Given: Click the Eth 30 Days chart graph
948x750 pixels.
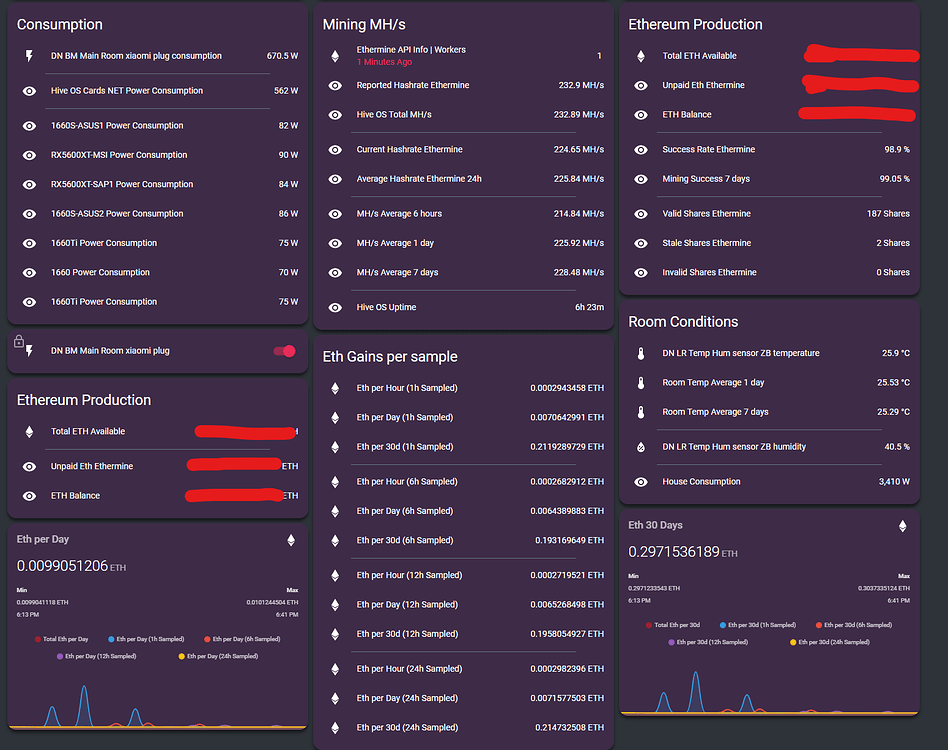Looking at the screenshot, I should click(x=770, y=690).
